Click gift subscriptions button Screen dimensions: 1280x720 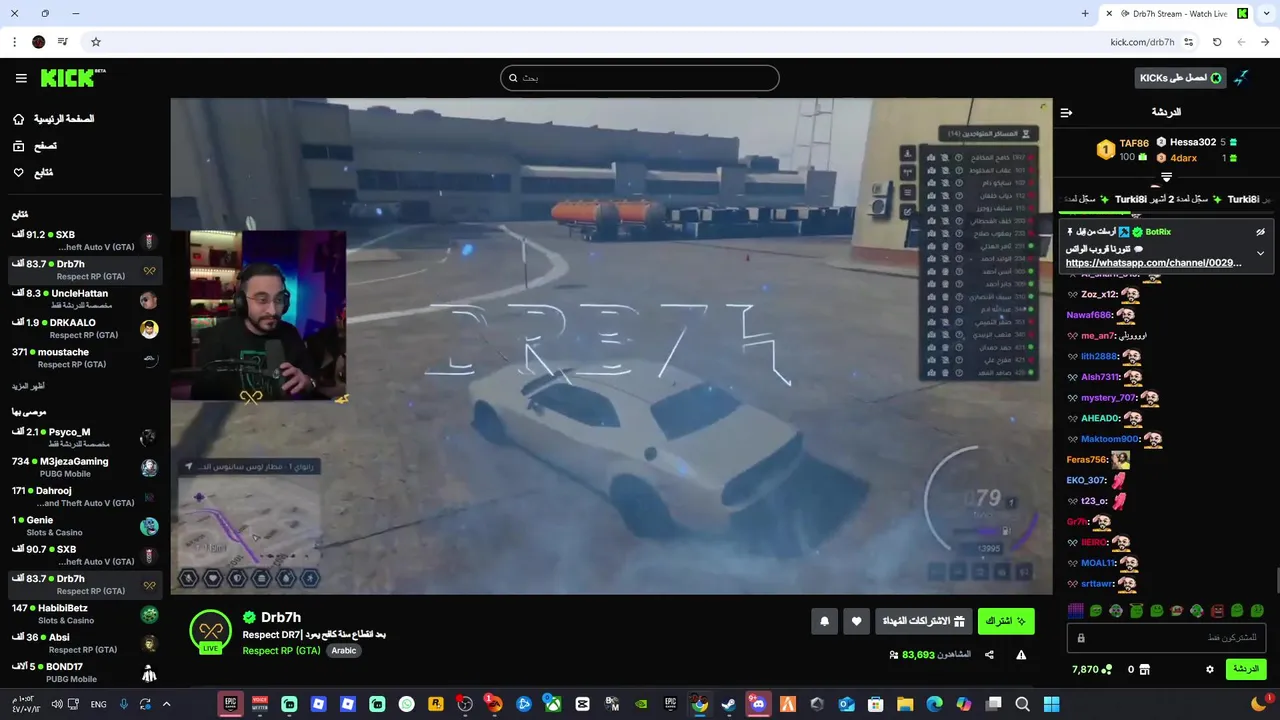923,621
